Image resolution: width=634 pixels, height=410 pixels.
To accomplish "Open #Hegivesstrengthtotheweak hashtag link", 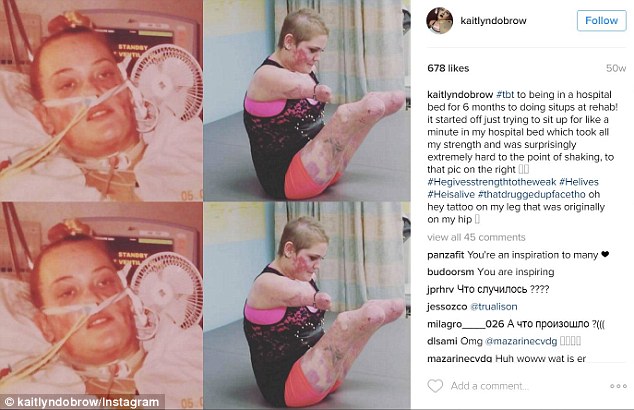I will coord(492,182).
